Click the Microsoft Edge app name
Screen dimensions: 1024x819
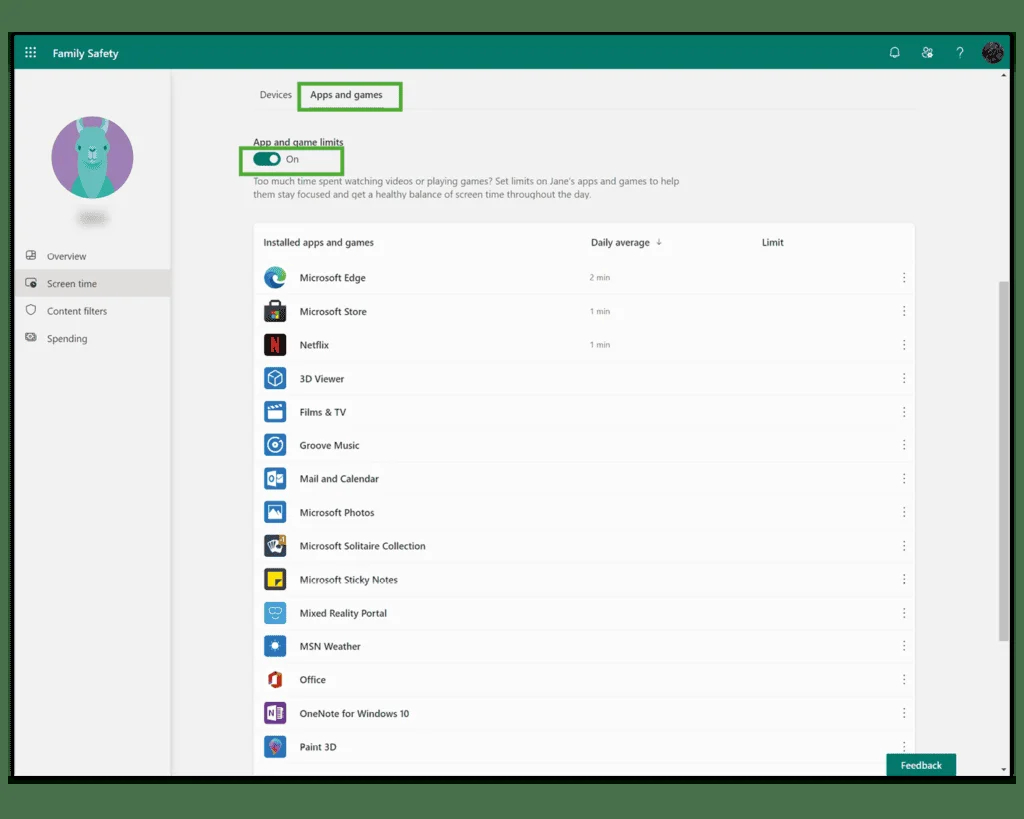(332, 278)
